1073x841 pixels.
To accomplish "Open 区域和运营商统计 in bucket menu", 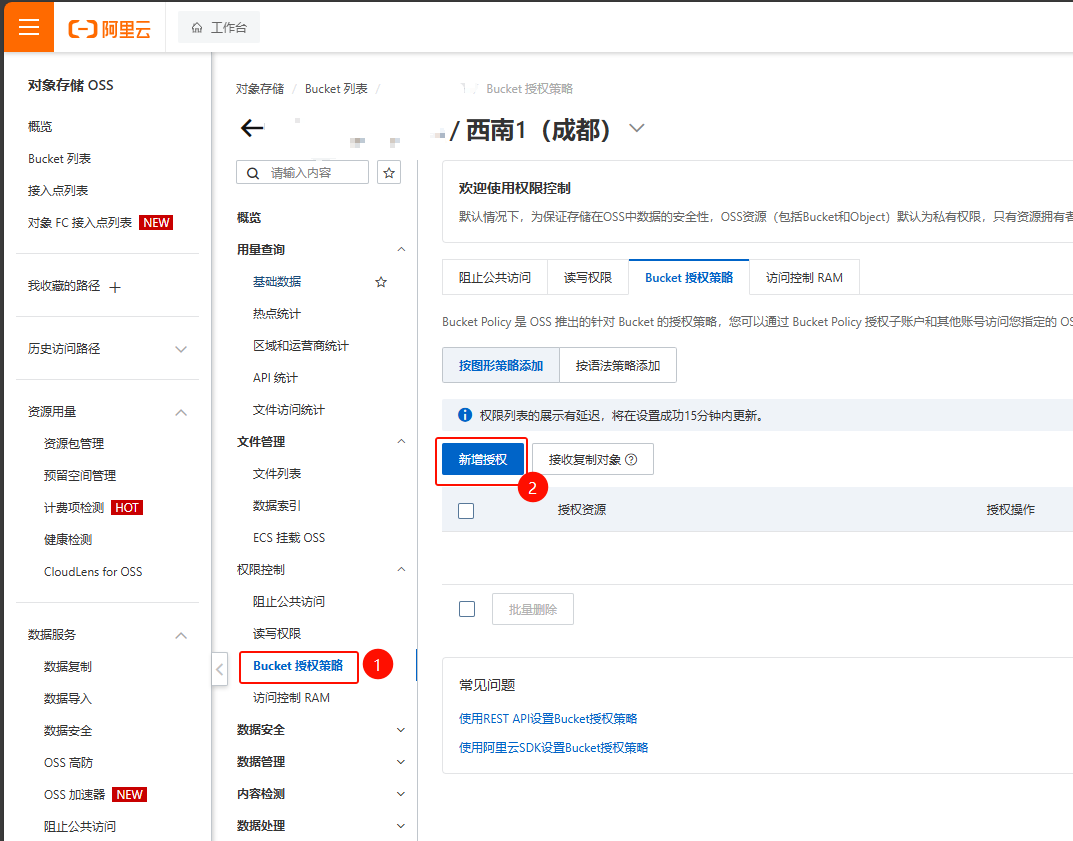I will pyautogui.click(x=300, y=346).
